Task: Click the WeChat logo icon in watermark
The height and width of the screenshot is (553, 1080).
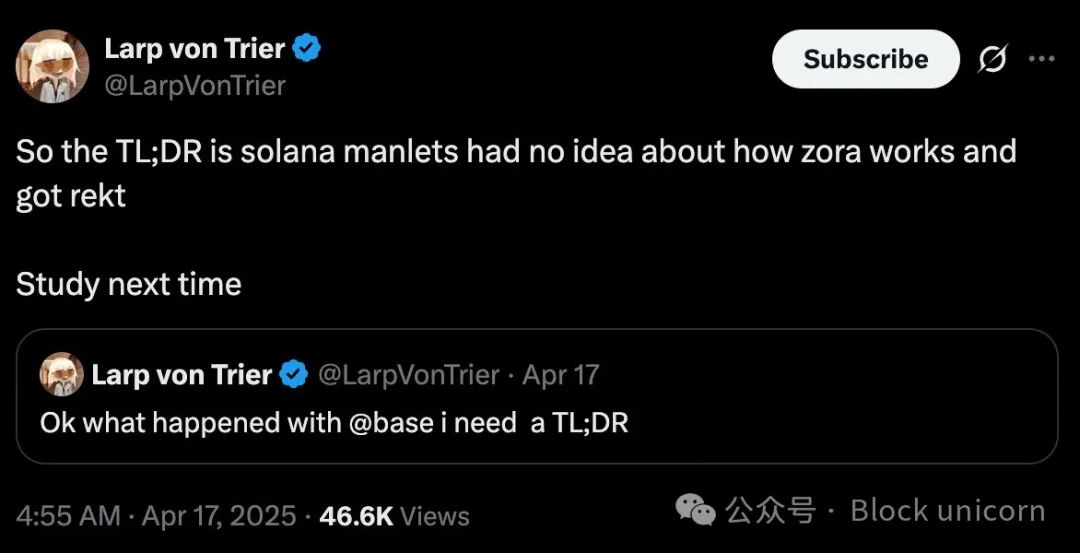Action: [695, 510]
